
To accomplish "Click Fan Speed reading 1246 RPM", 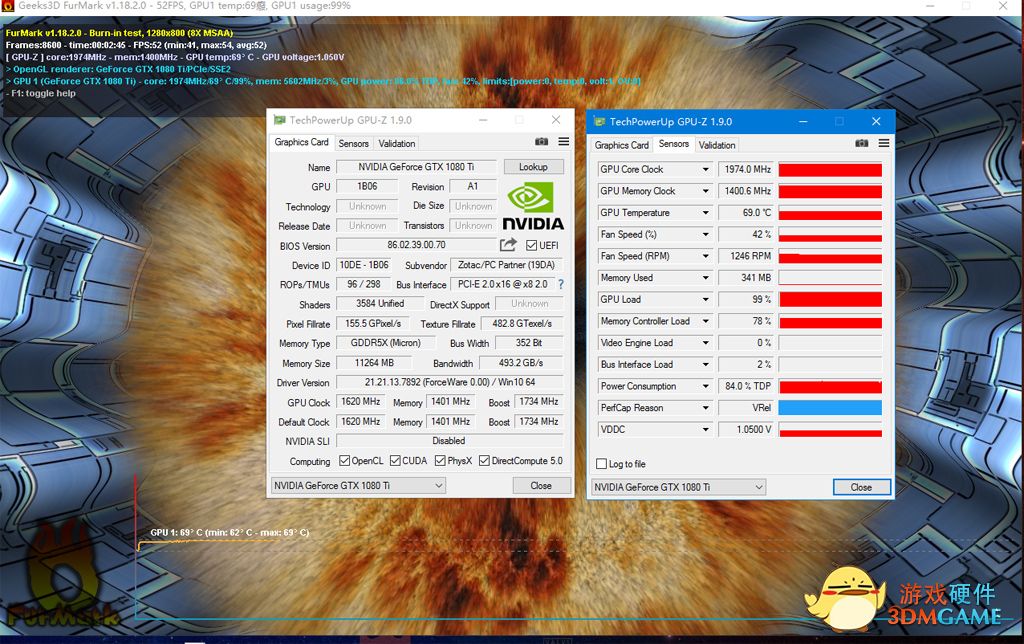I will pyautogui.click(x=746, y=256).
